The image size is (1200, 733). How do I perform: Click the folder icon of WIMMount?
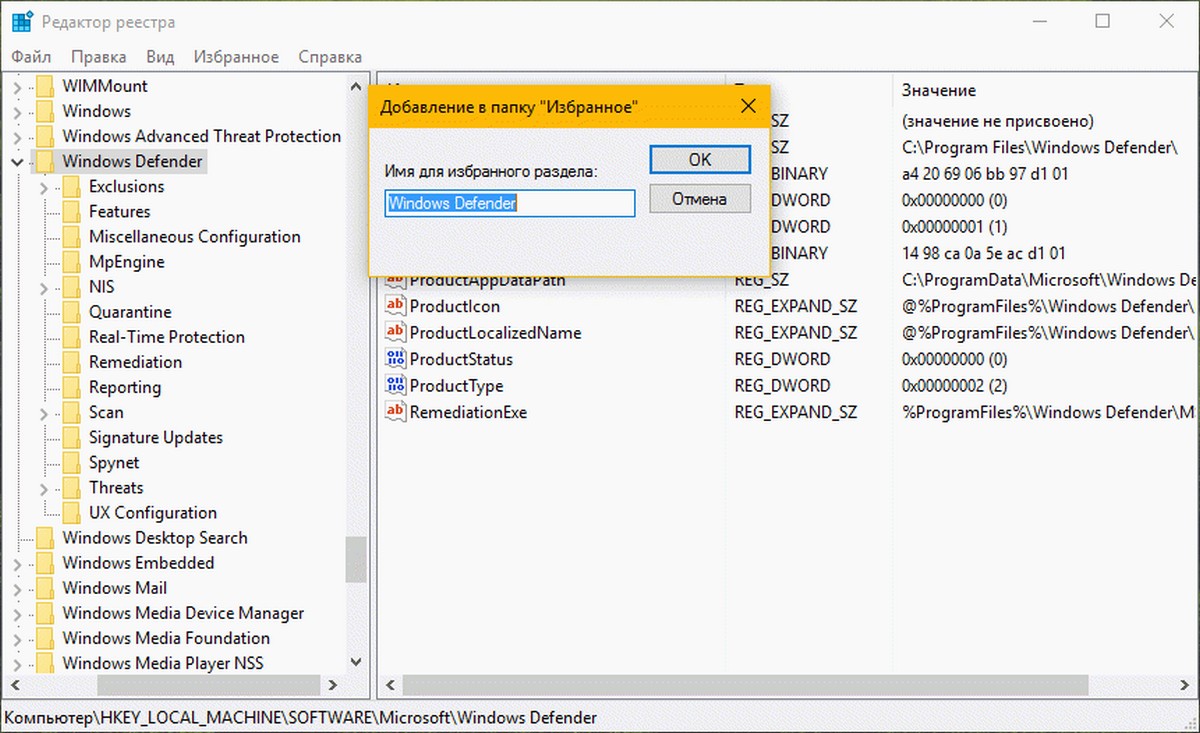pyautogui.click(x=43, y=86)
